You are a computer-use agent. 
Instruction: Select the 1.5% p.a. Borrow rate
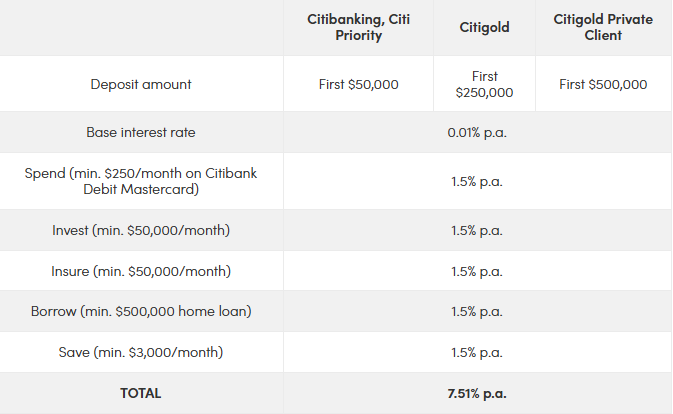point(477,311)
